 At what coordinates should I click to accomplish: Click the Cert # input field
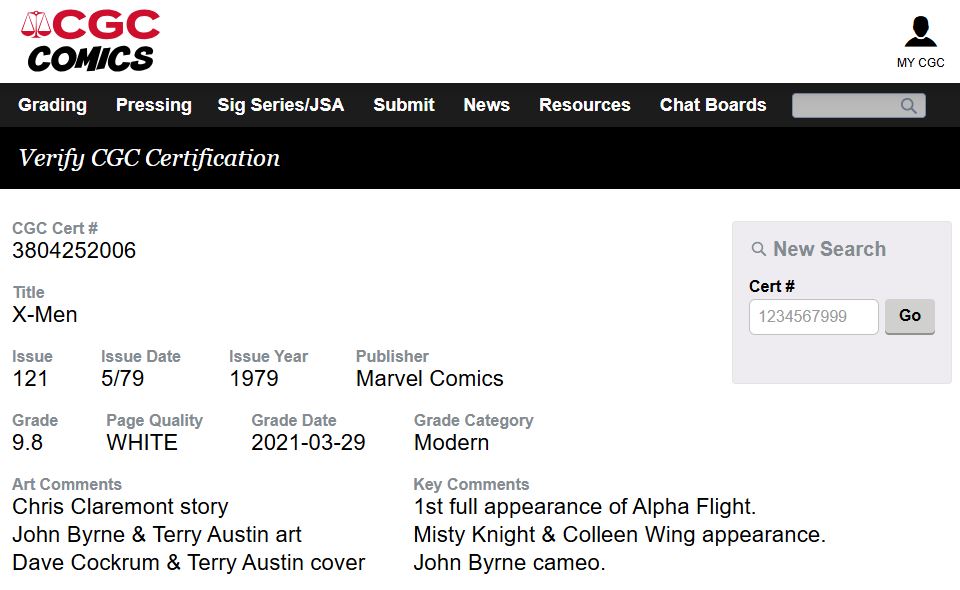coord(813,317)
